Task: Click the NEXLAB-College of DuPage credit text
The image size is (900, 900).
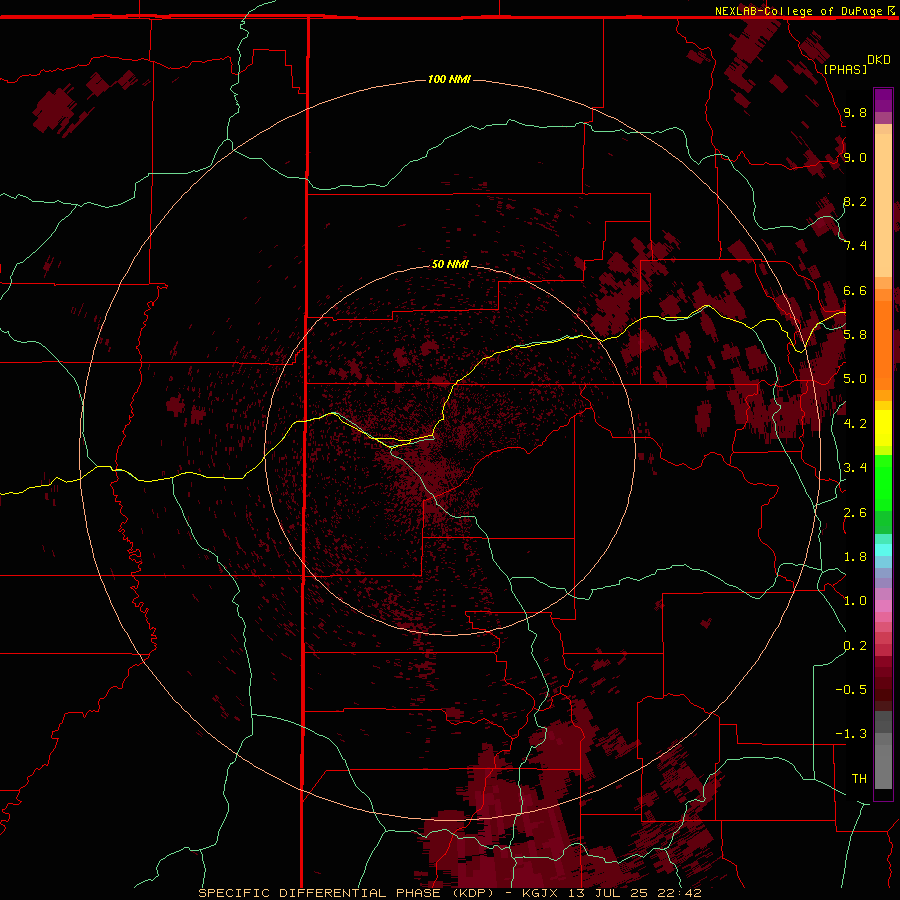Action: [x=799, y=11]
